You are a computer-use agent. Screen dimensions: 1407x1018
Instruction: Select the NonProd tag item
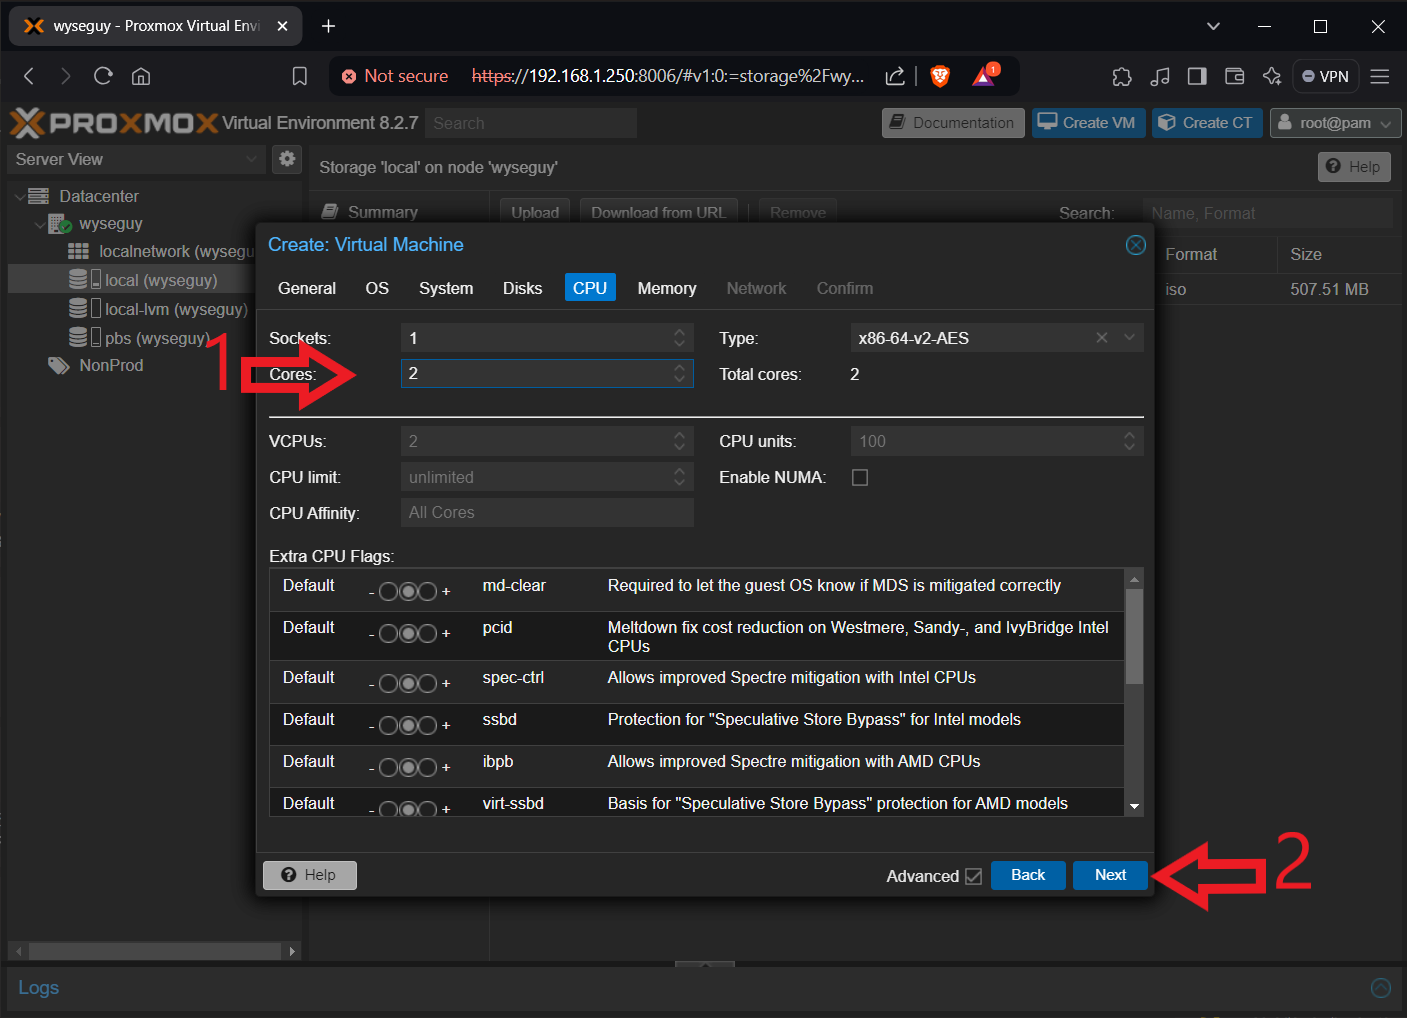[x=96, y=366]
